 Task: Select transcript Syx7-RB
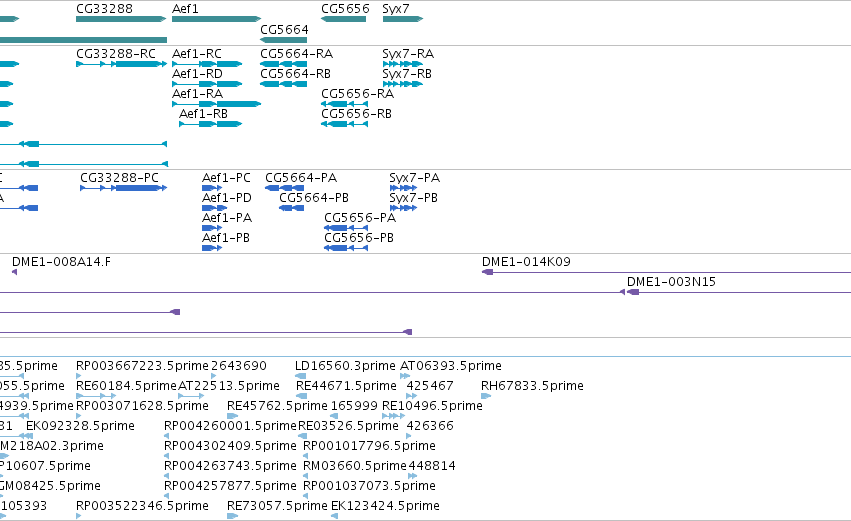coord(403,84)
